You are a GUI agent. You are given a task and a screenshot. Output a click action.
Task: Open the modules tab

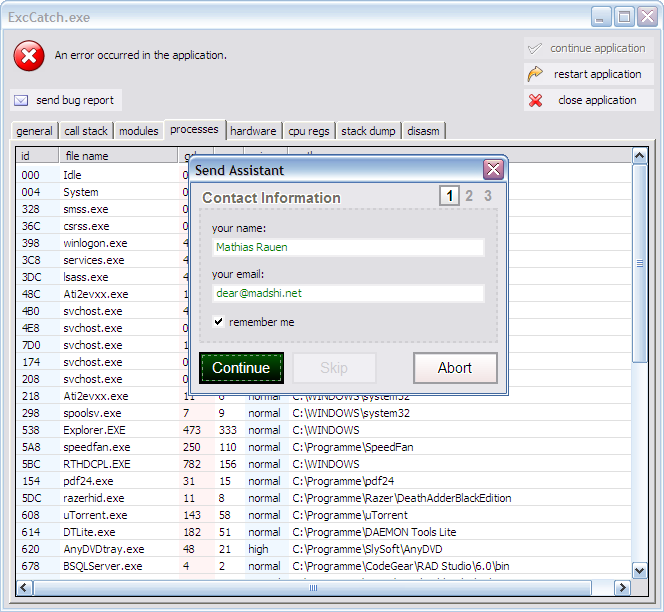[138, 131]
